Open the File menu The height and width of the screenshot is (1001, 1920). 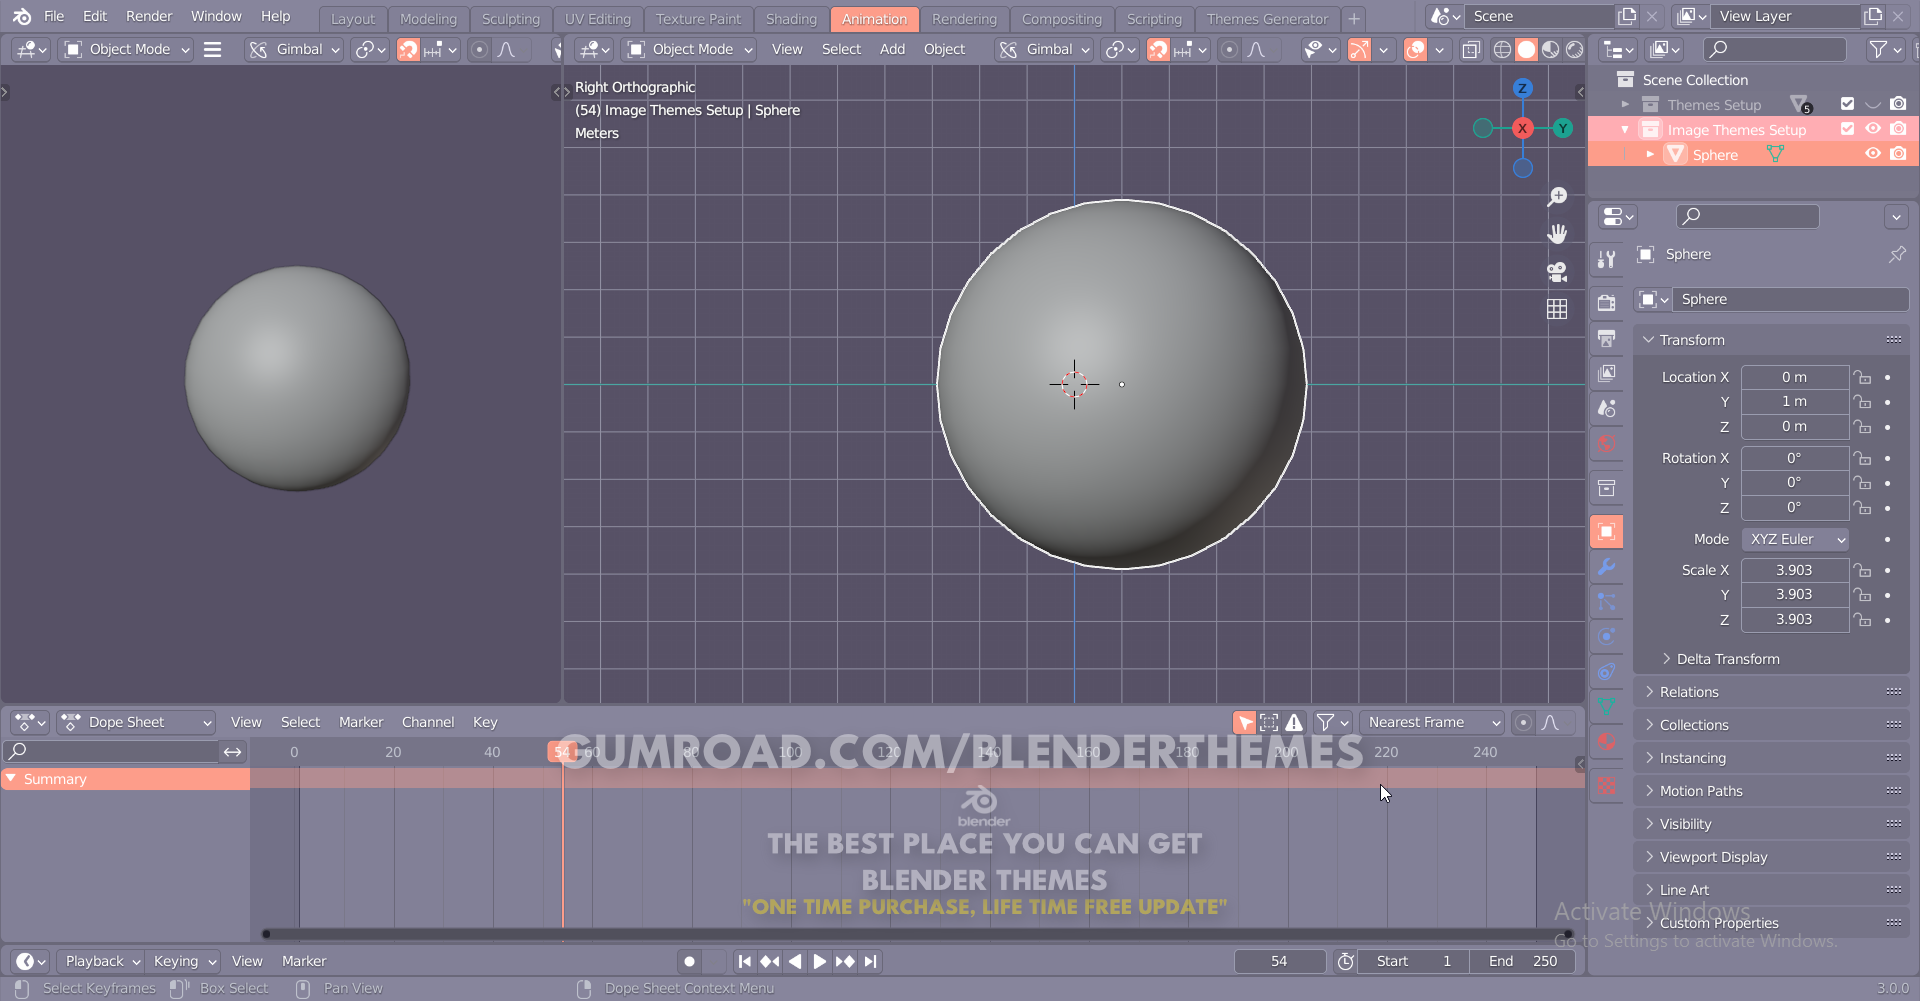(x=54, y=16)
